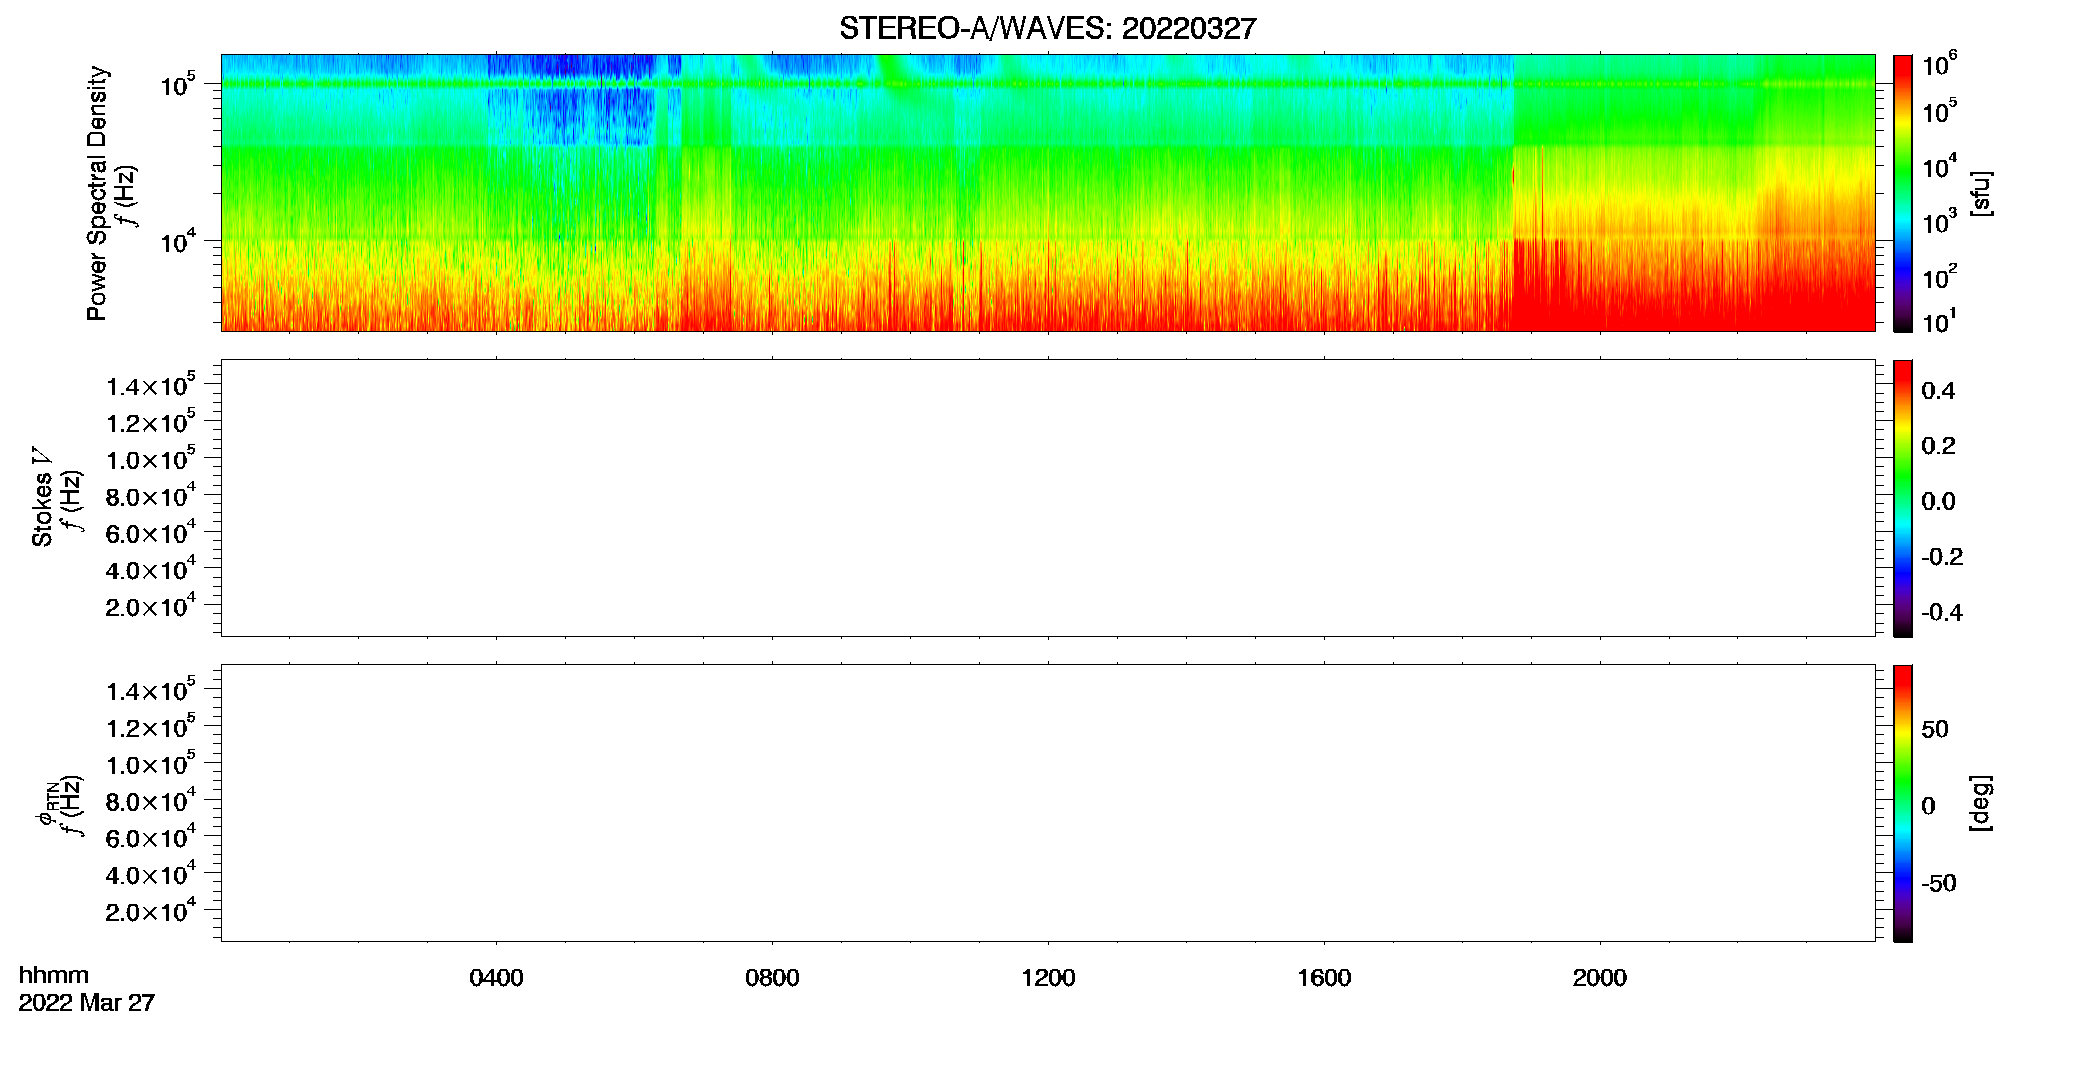Image resolution: width=2096 pixels, height=1080 pixels.
Task: Click the 2.0×10^4 tick of phi RTN panel
Action: click(151, 910)
